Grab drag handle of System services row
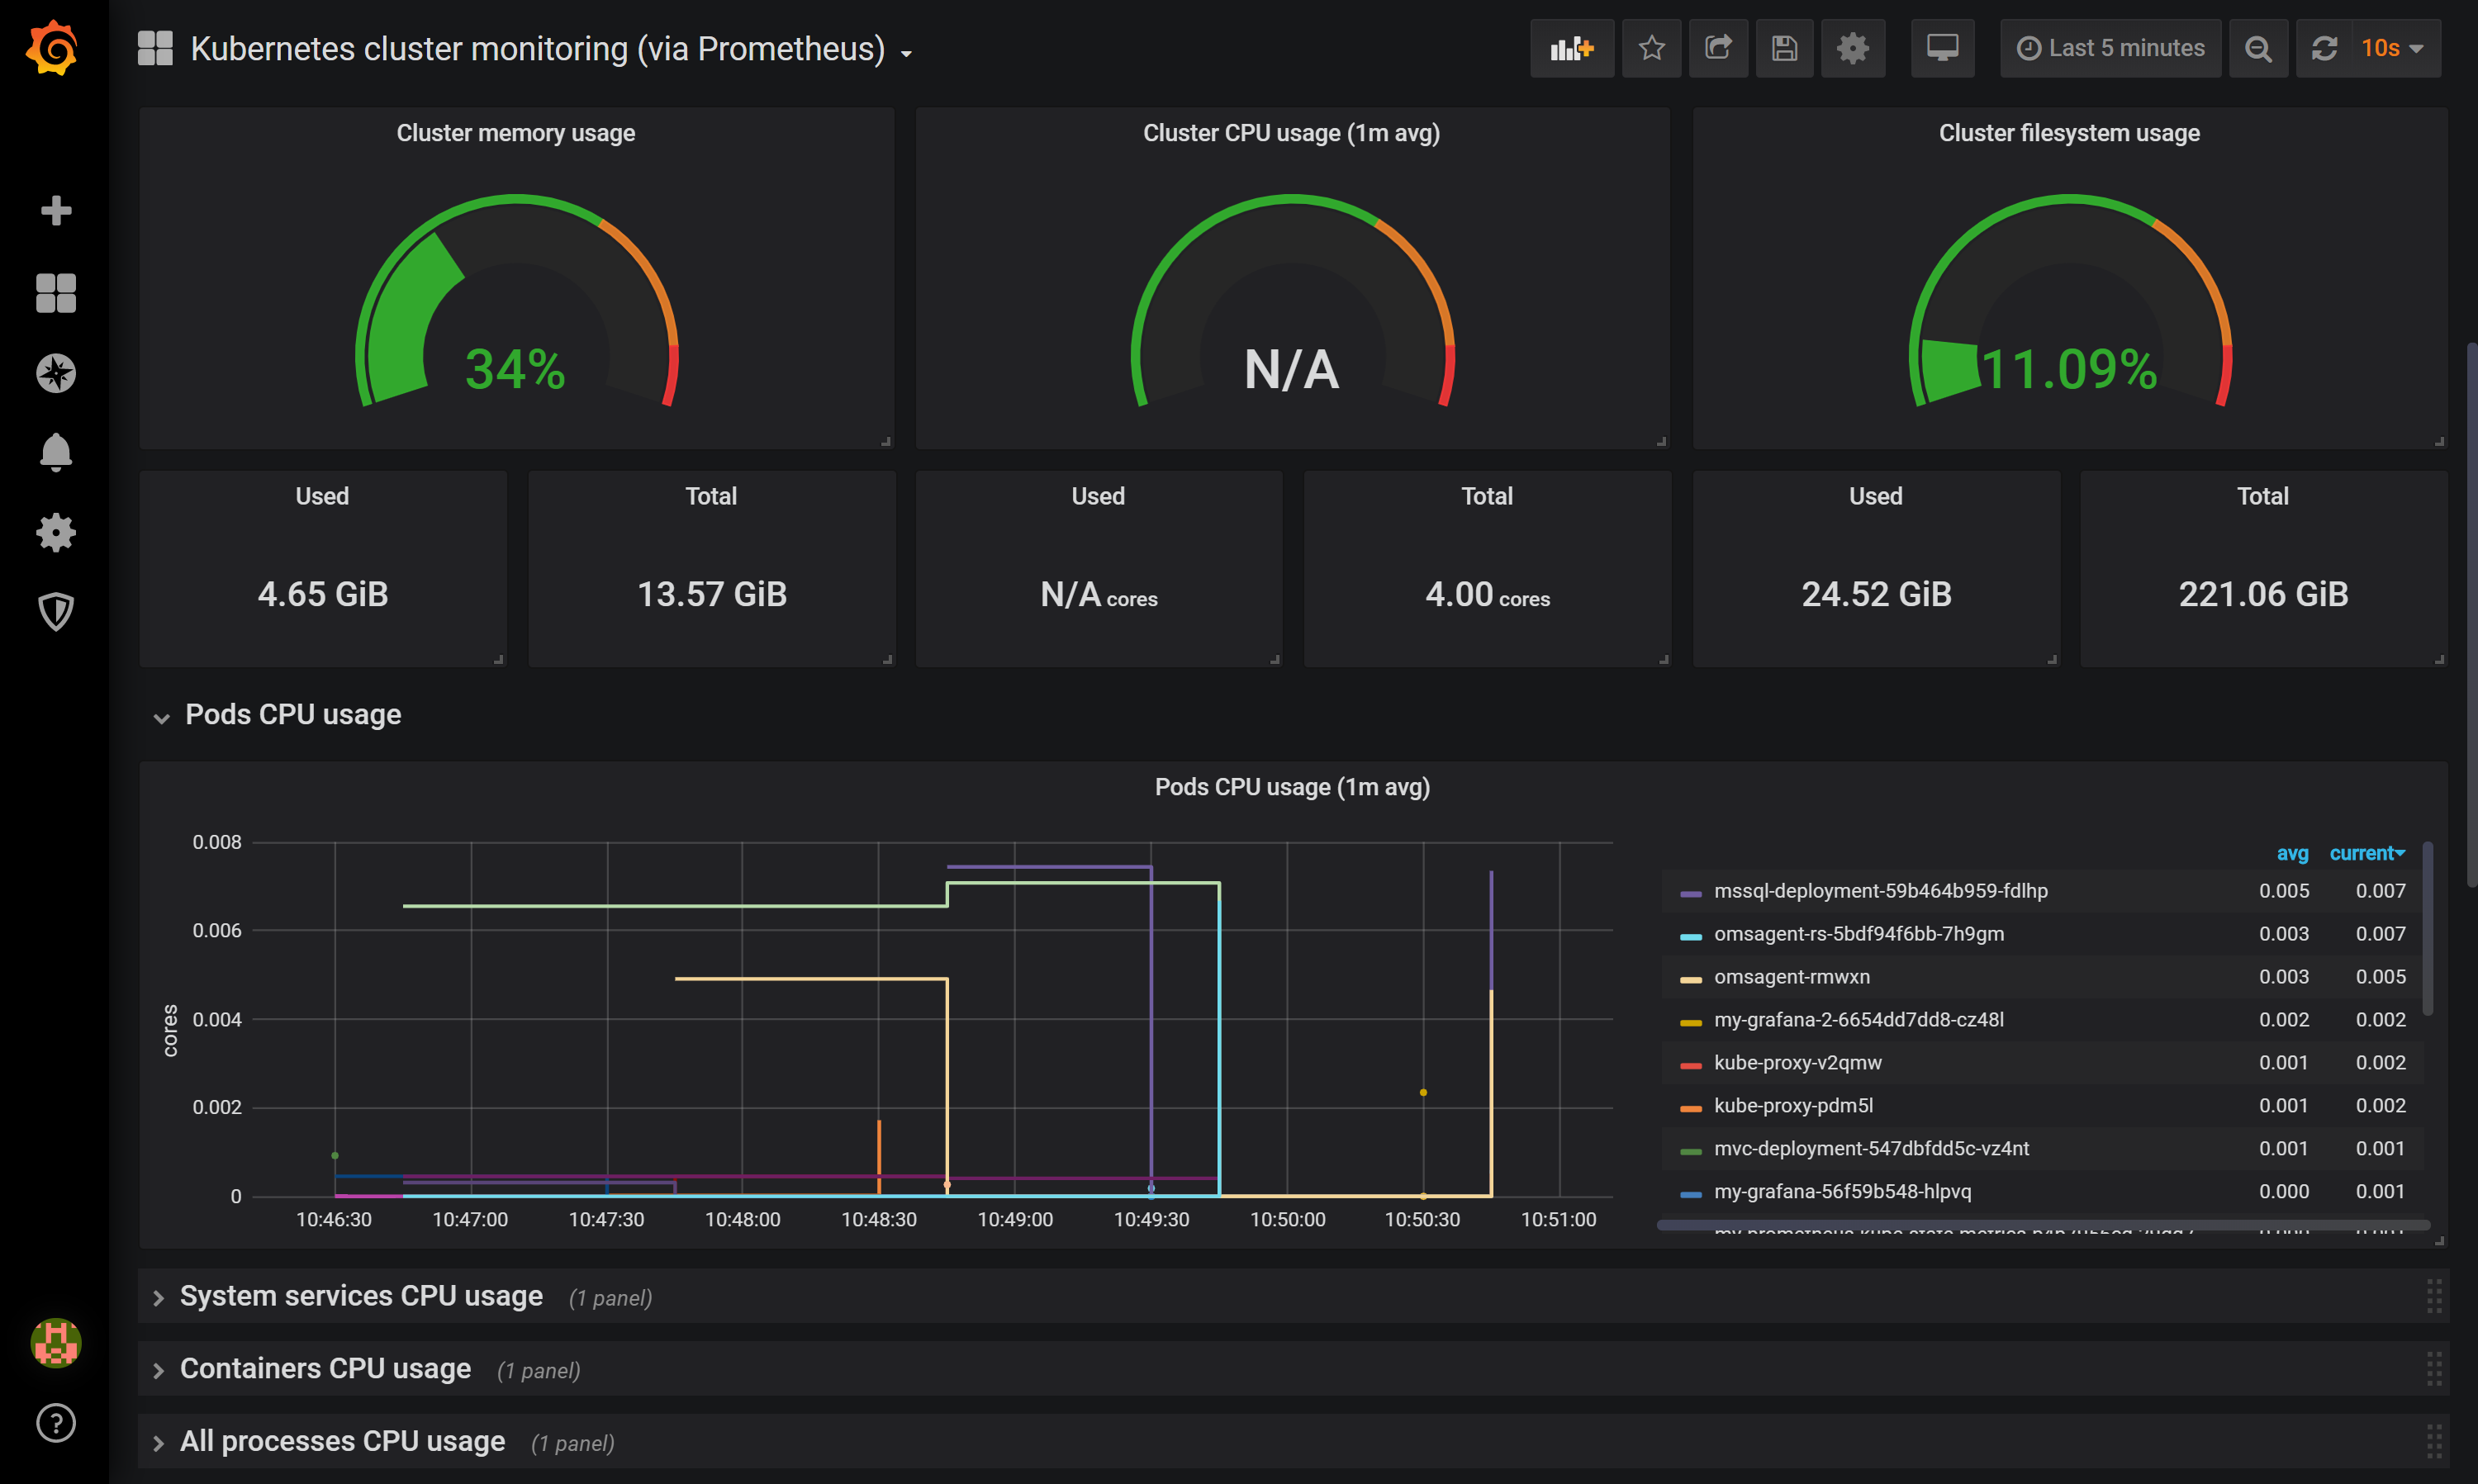The width and height of the screenshot is (2478, 1484). tap(2434, 1296)
